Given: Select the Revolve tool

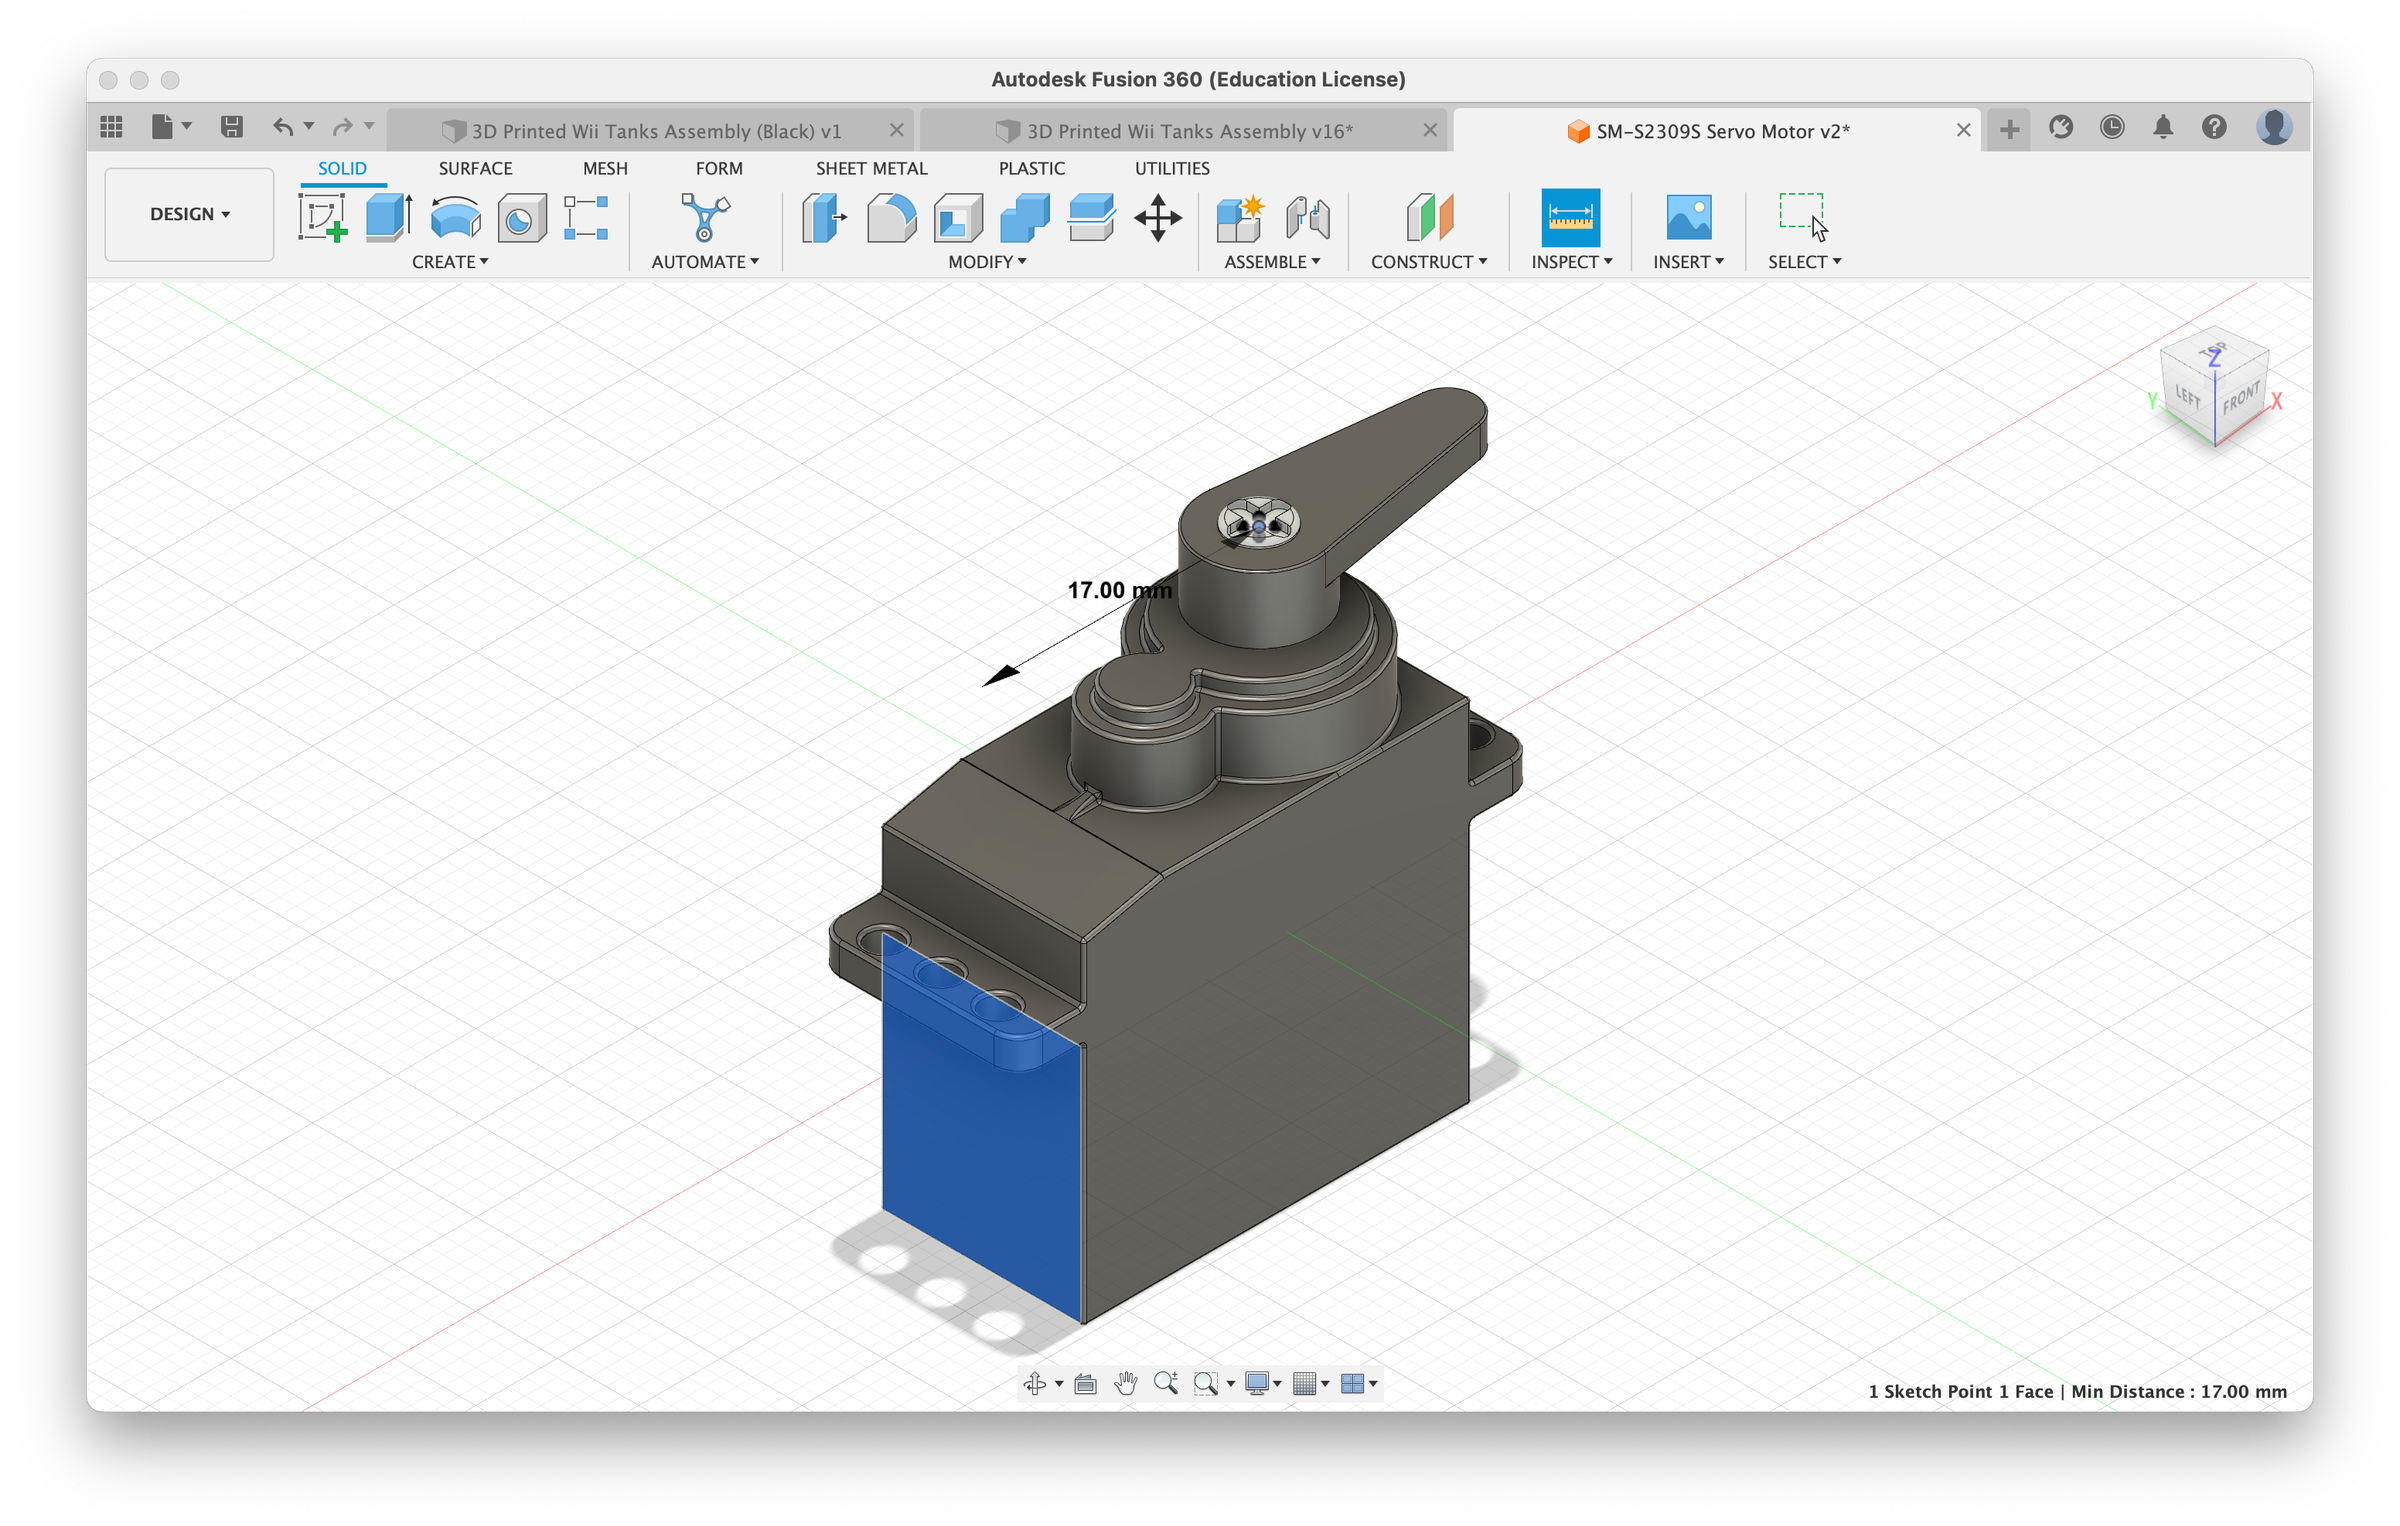Looking at the screenshot, I should 455,218.
